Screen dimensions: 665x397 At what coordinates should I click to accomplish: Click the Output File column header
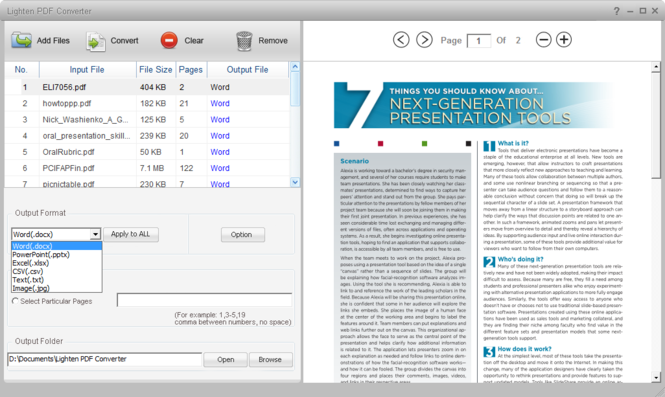click(248, 70)
